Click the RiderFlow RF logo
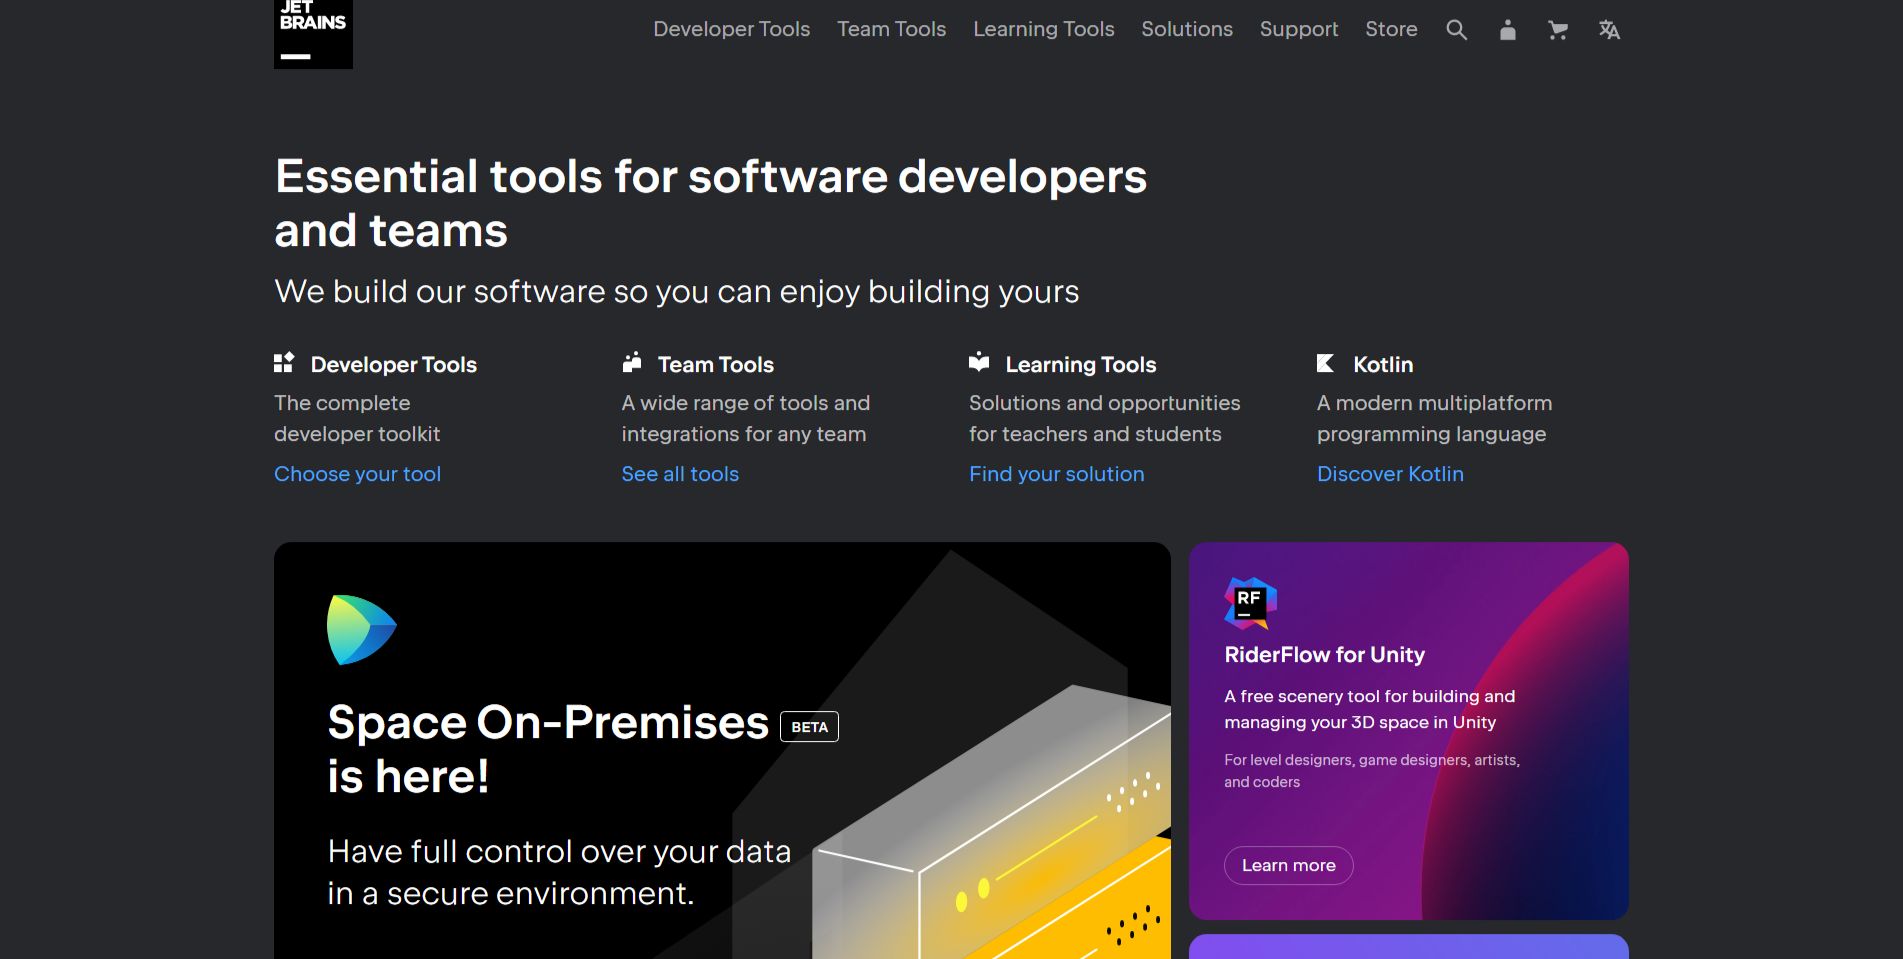Image resolution: width=1903 pixels, height=959 pixels. tap(1250, 603)
